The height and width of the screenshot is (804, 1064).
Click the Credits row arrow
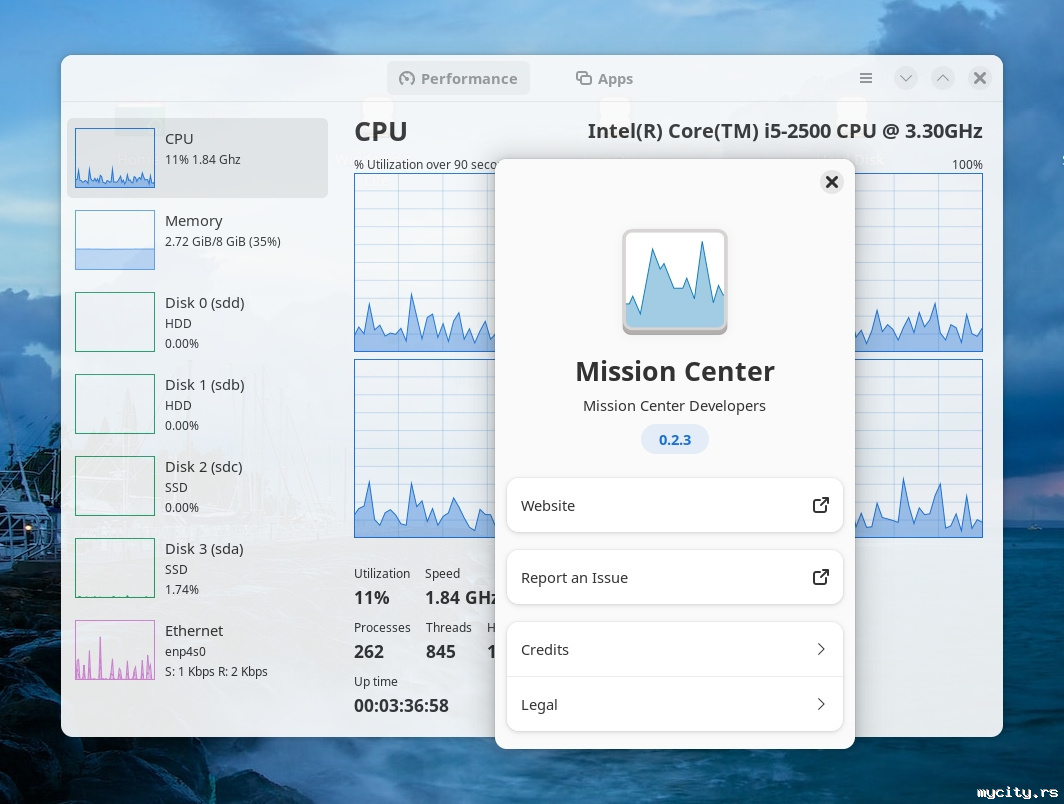(820, 649)
